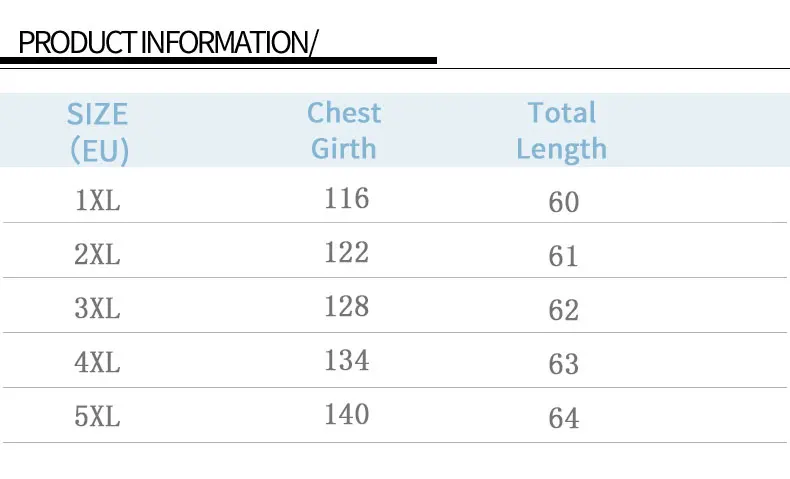This screenshot has width=790, height=479.
Task: Select chest girth value 116
Action: point(346,198)
